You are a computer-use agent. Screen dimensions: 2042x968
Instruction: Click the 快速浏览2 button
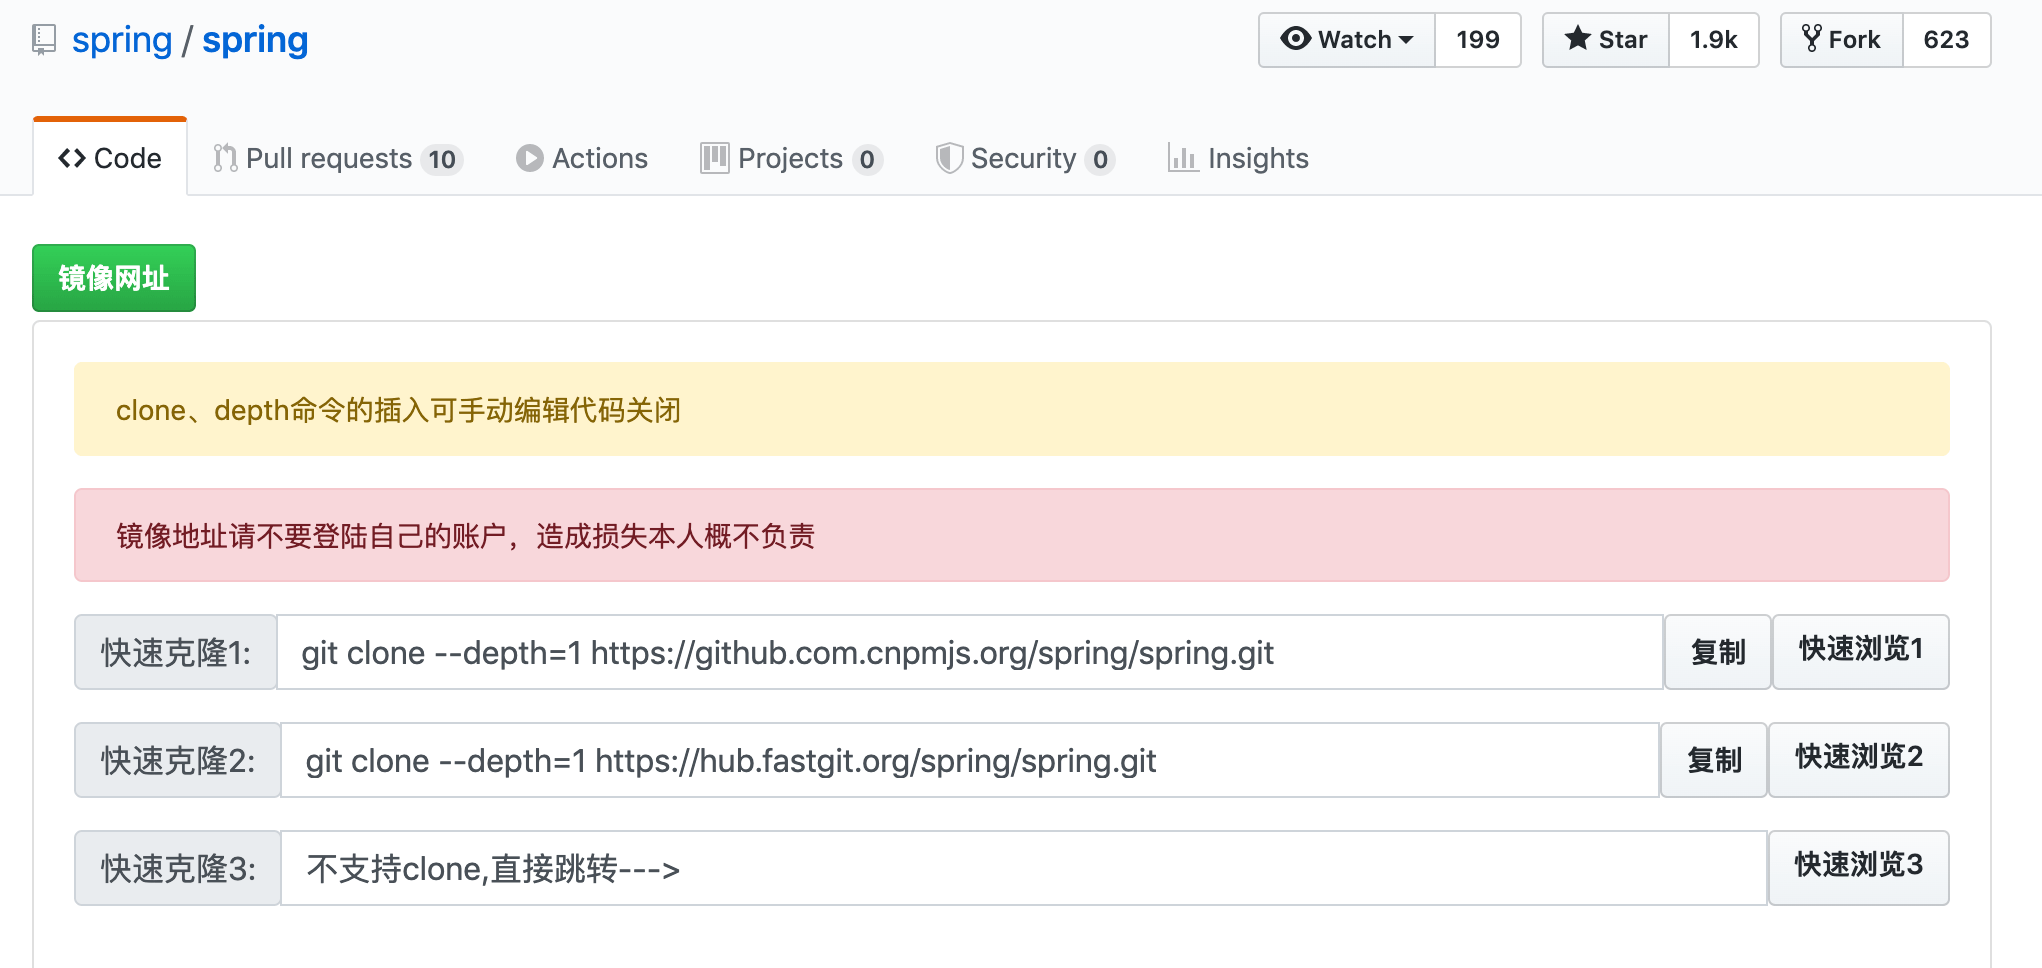(x=1859, y=760)
